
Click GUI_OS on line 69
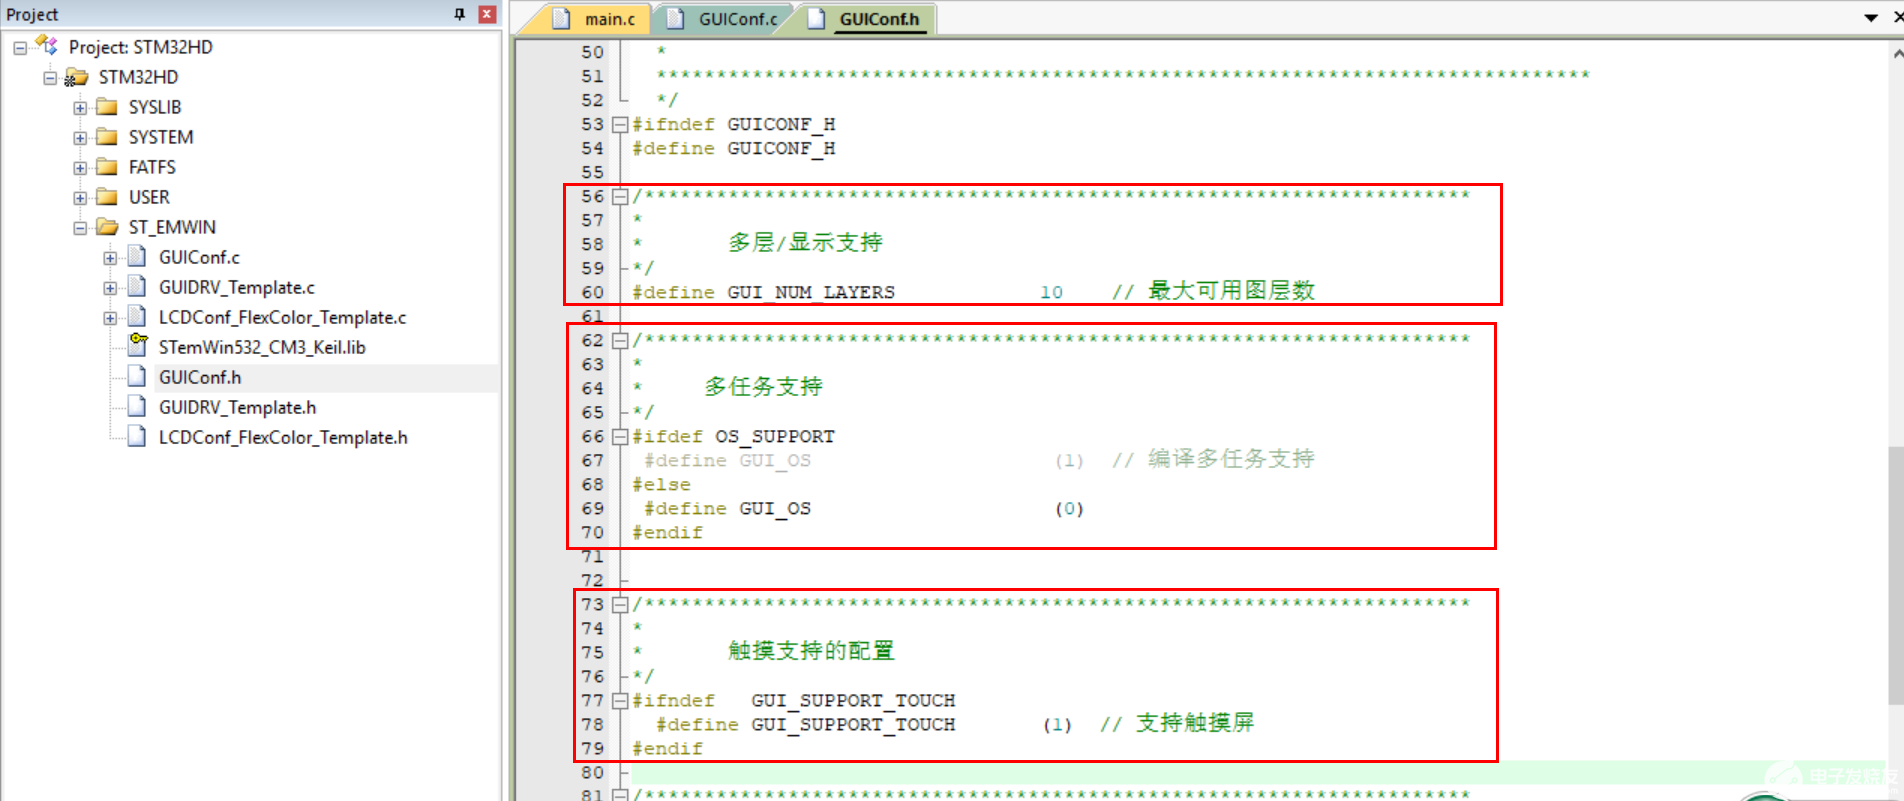[775, 508]
